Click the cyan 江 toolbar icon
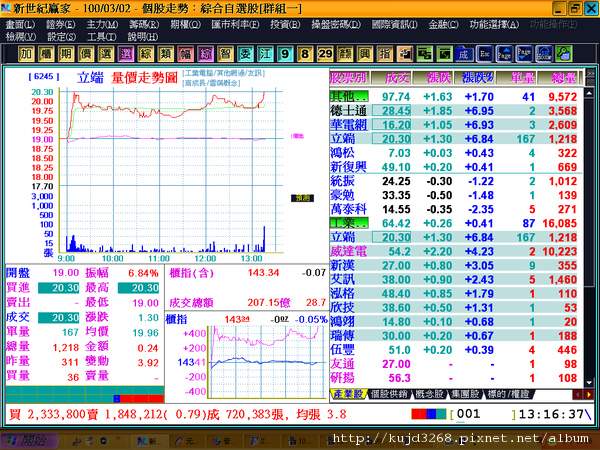 (265, 54)
